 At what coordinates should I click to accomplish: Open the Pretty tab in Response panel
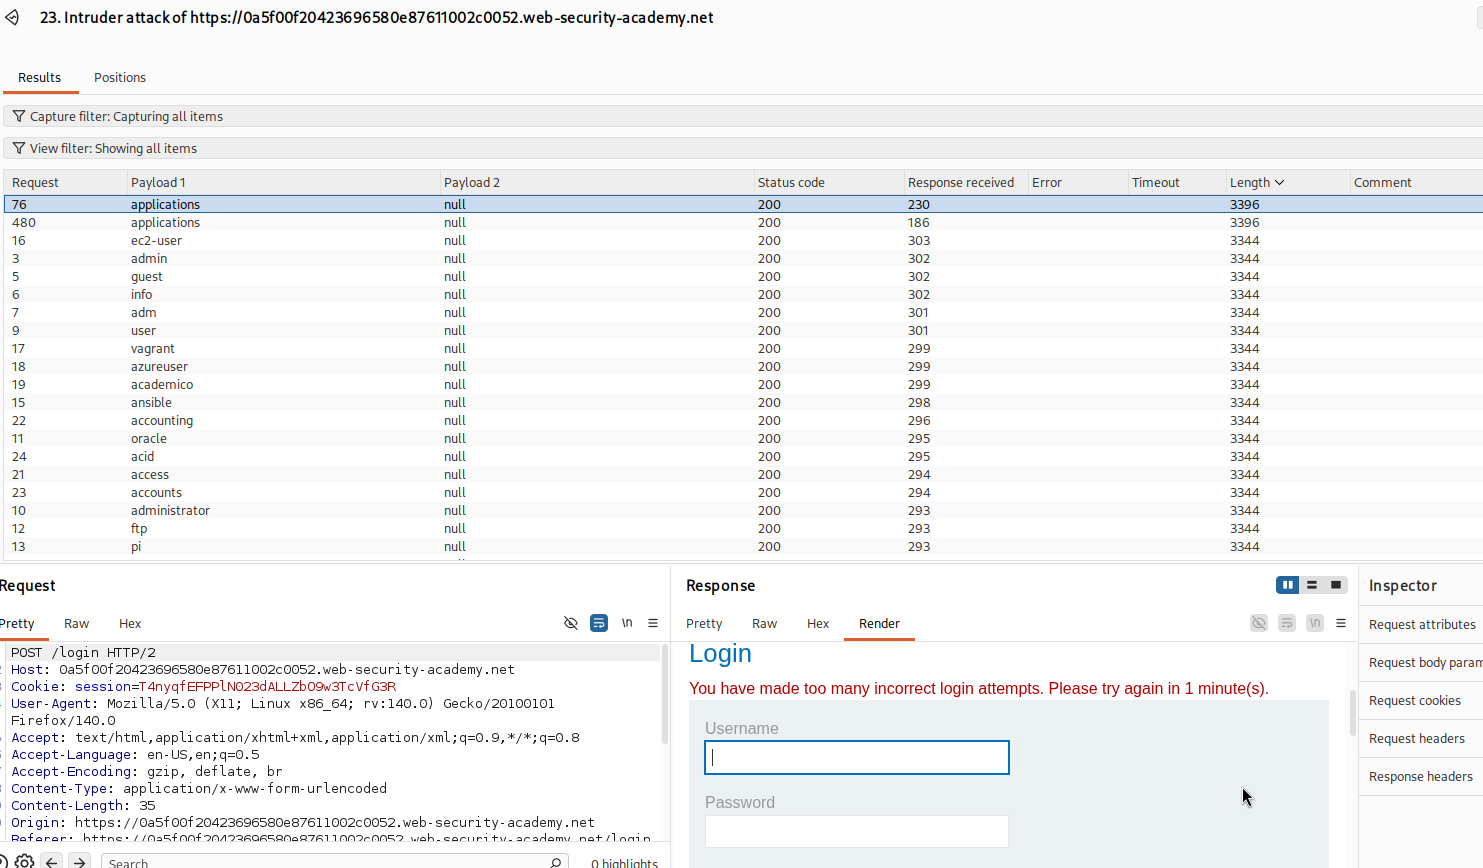click(x=704, y=623)
